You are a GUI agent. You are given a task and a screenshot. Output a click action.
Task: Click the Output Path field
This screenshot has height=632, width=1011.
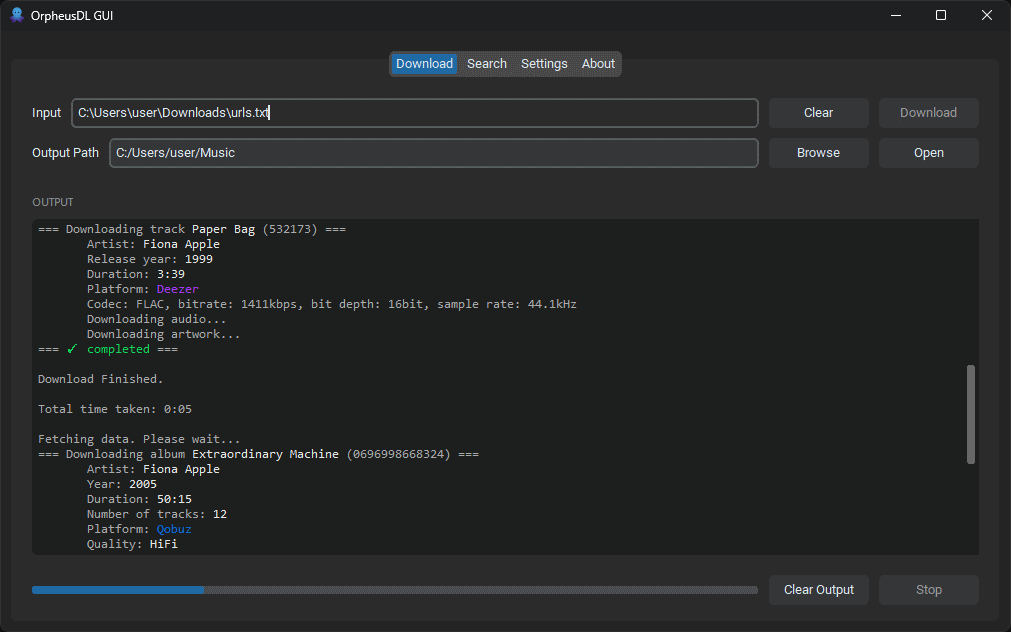433,153
